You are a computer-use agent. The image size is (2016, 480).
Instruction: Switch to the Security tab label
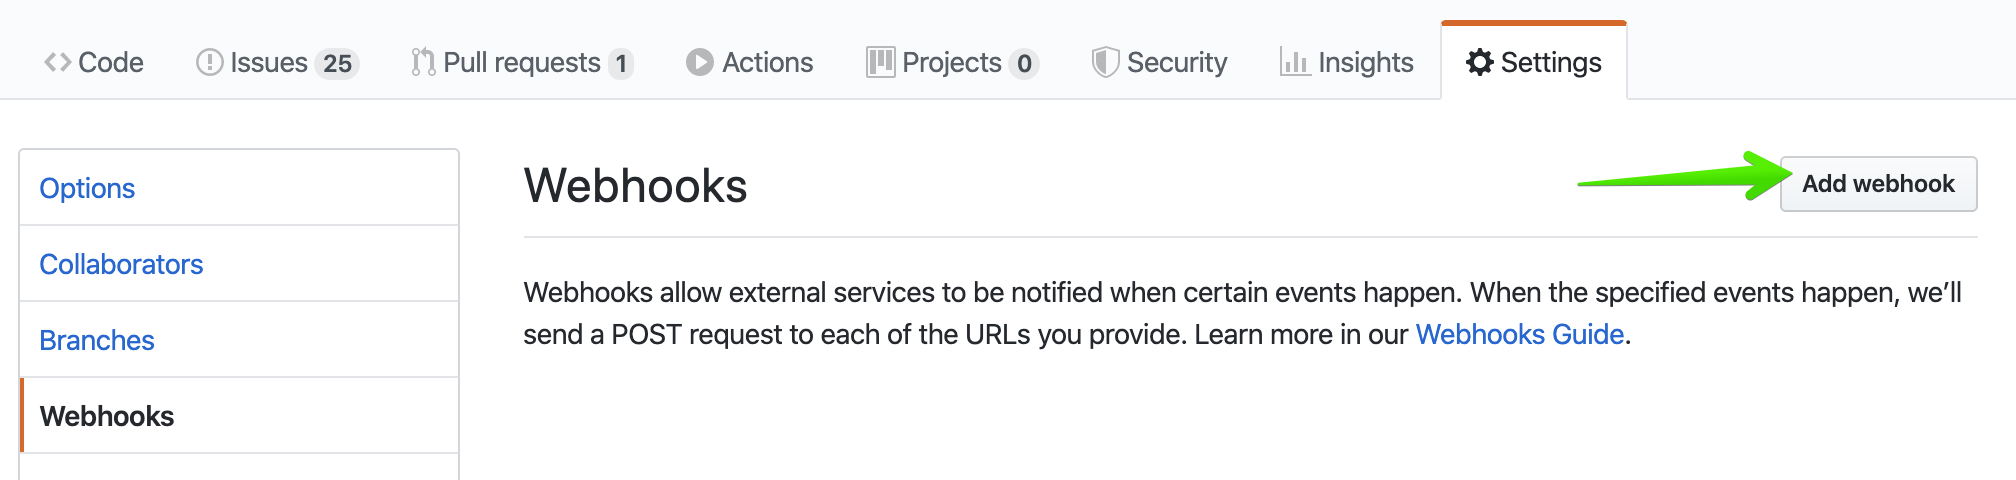coord(1177,62)
